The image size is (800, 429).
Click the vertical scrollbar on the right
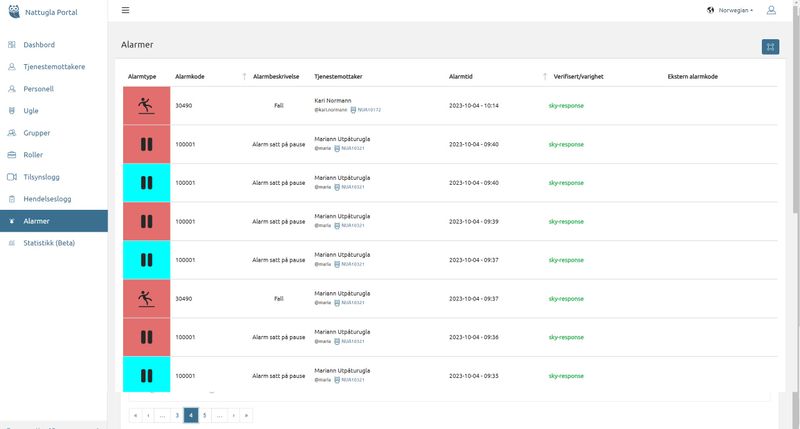coord(795,150)
